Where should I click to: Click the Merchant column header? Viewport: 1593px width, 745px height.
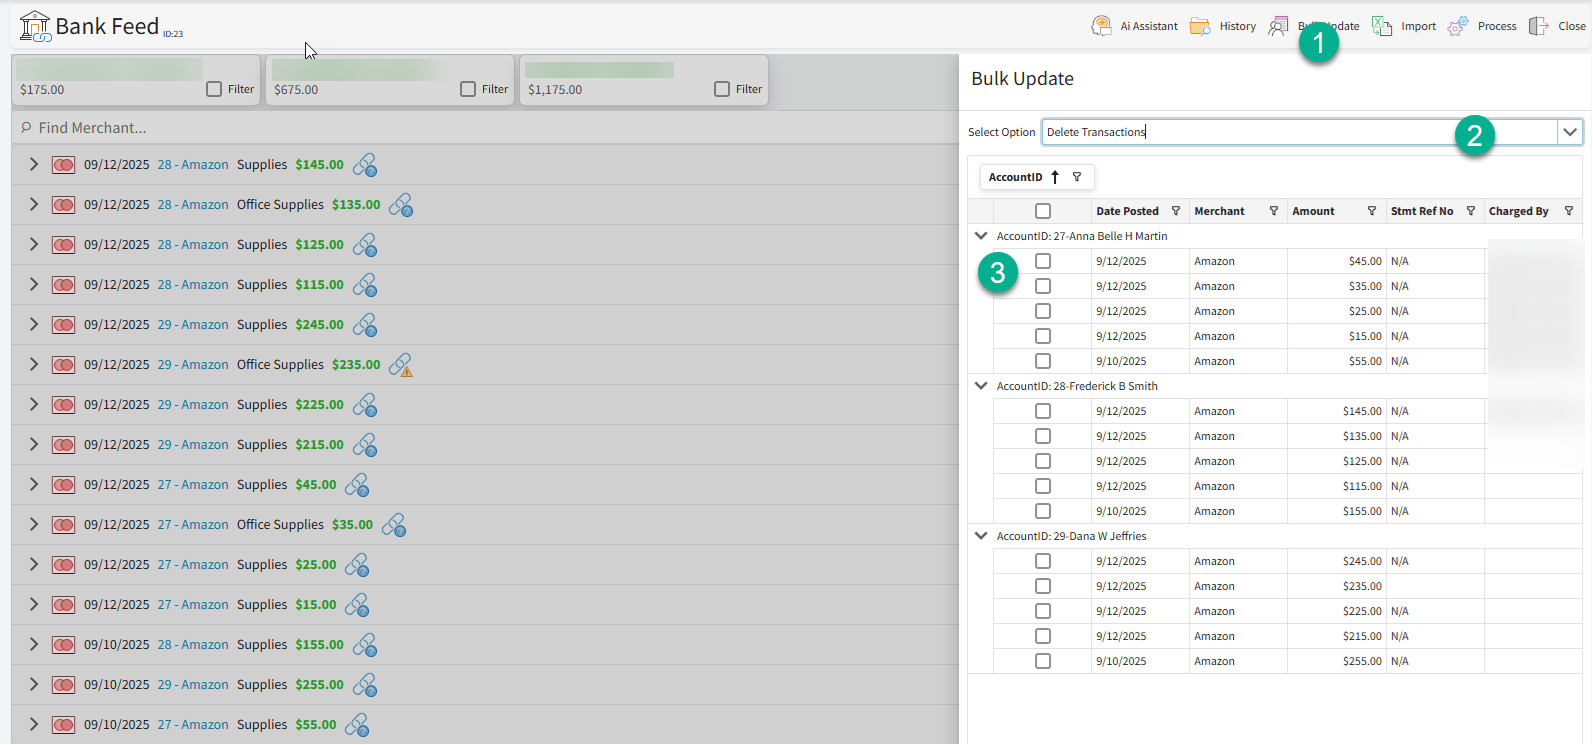pos(1219,211)
